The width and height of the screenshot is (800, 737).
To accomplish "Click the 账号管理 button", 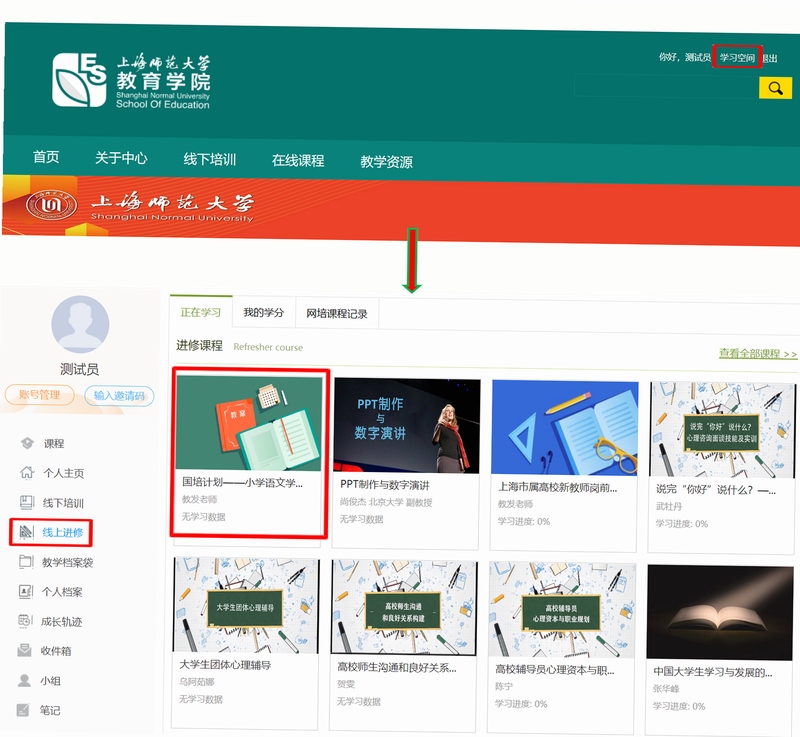I will pyautogui.click(x=39, y=395).
